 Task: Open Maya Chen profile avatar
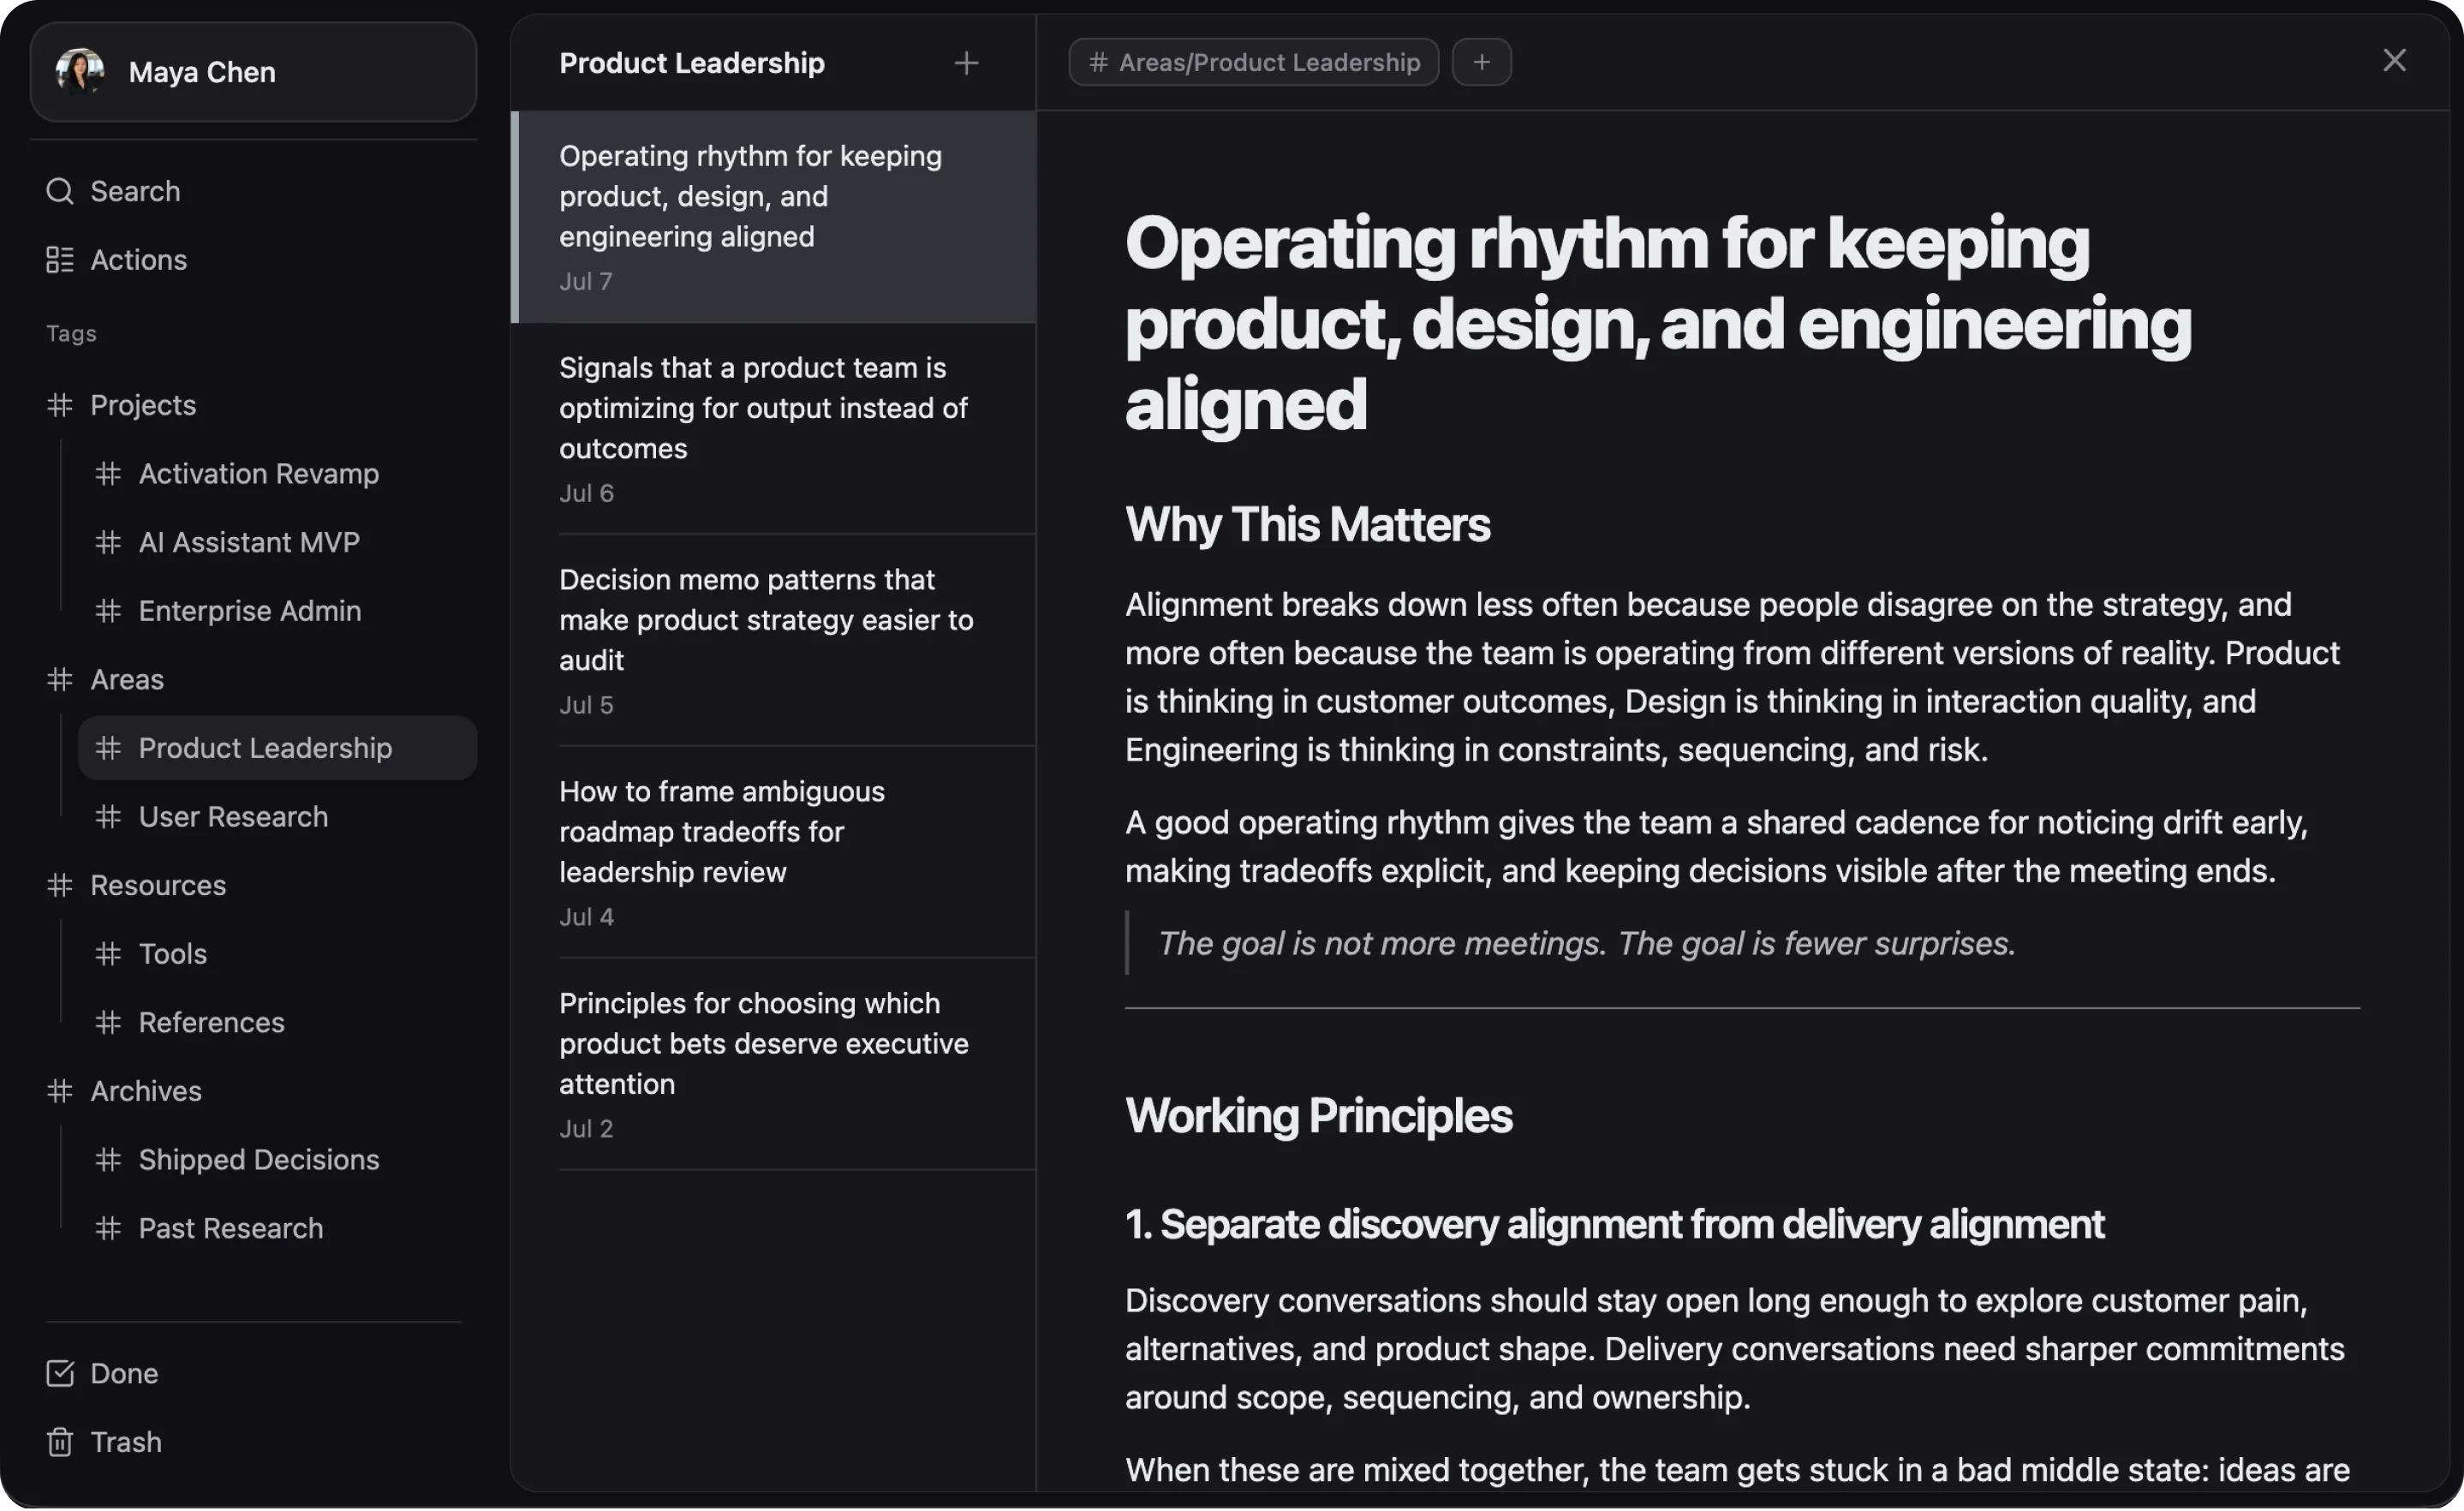80,71
